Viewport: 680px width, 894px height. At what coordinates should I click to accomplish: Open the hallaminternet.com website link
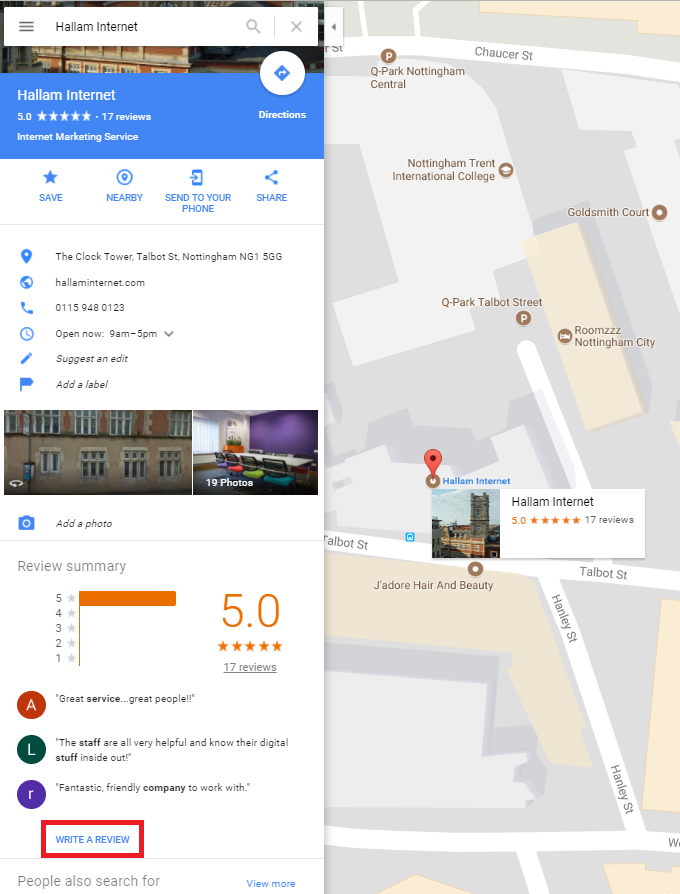pos(100,282)
